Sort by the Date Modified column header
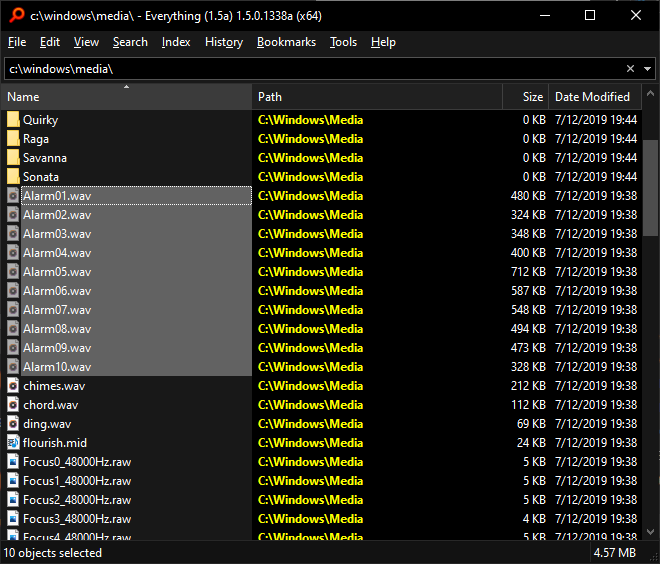Viewport: 660px width, 564px height. coord(595,97)
